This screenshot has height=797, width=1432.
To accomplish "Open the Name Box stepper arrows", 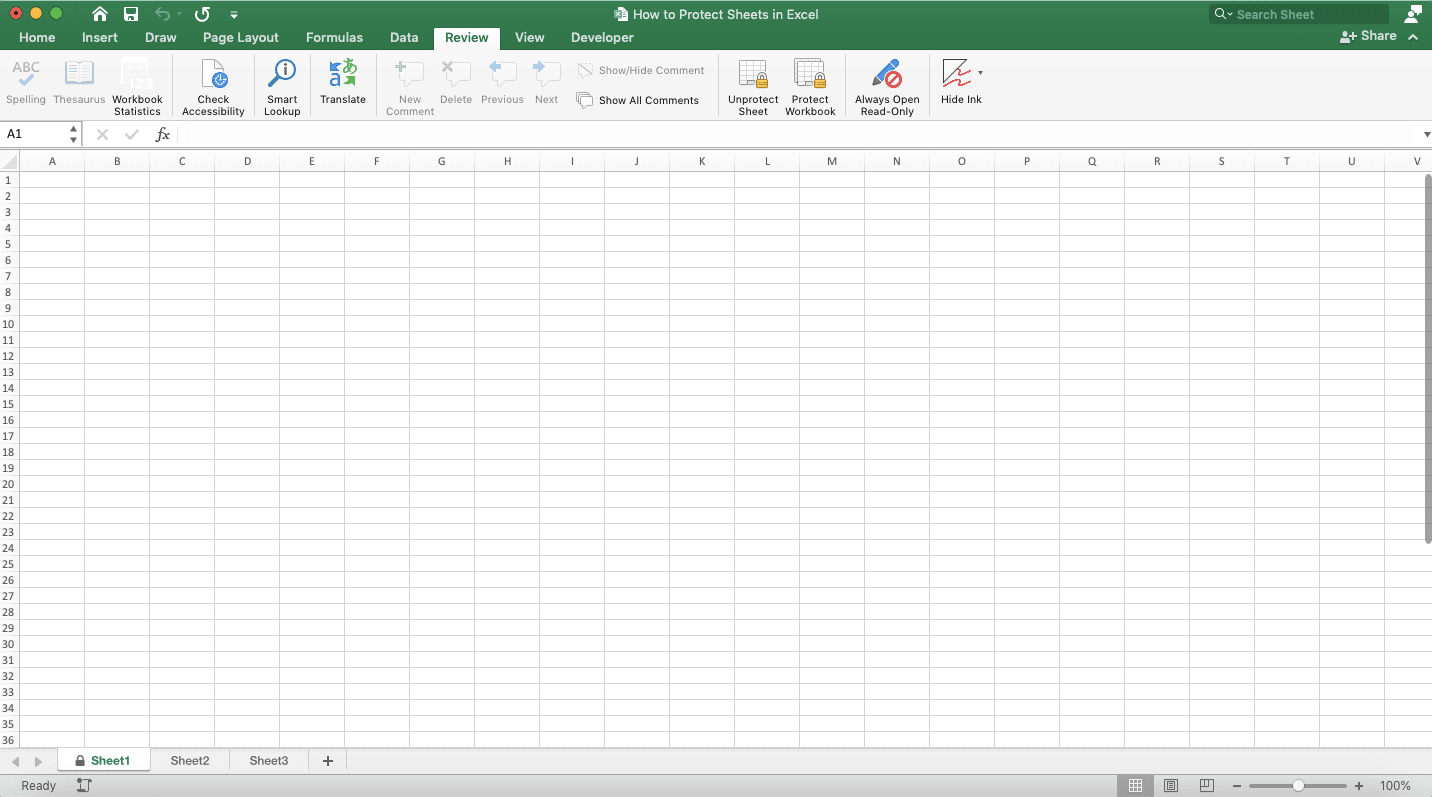I will (73, 134).
